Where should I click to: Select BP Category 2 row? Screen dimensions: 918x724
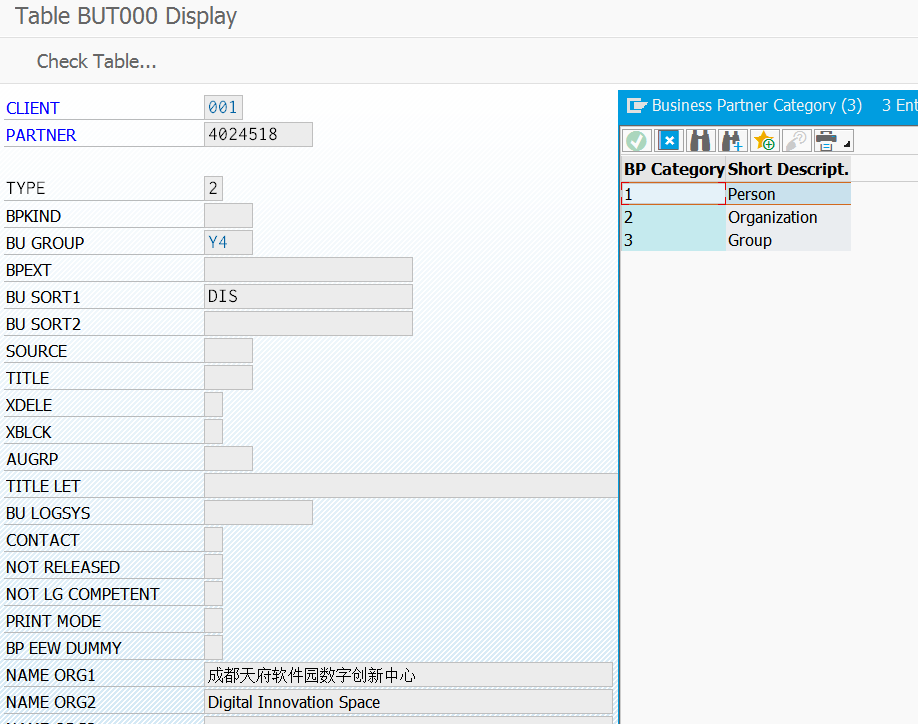pos(673,217)
